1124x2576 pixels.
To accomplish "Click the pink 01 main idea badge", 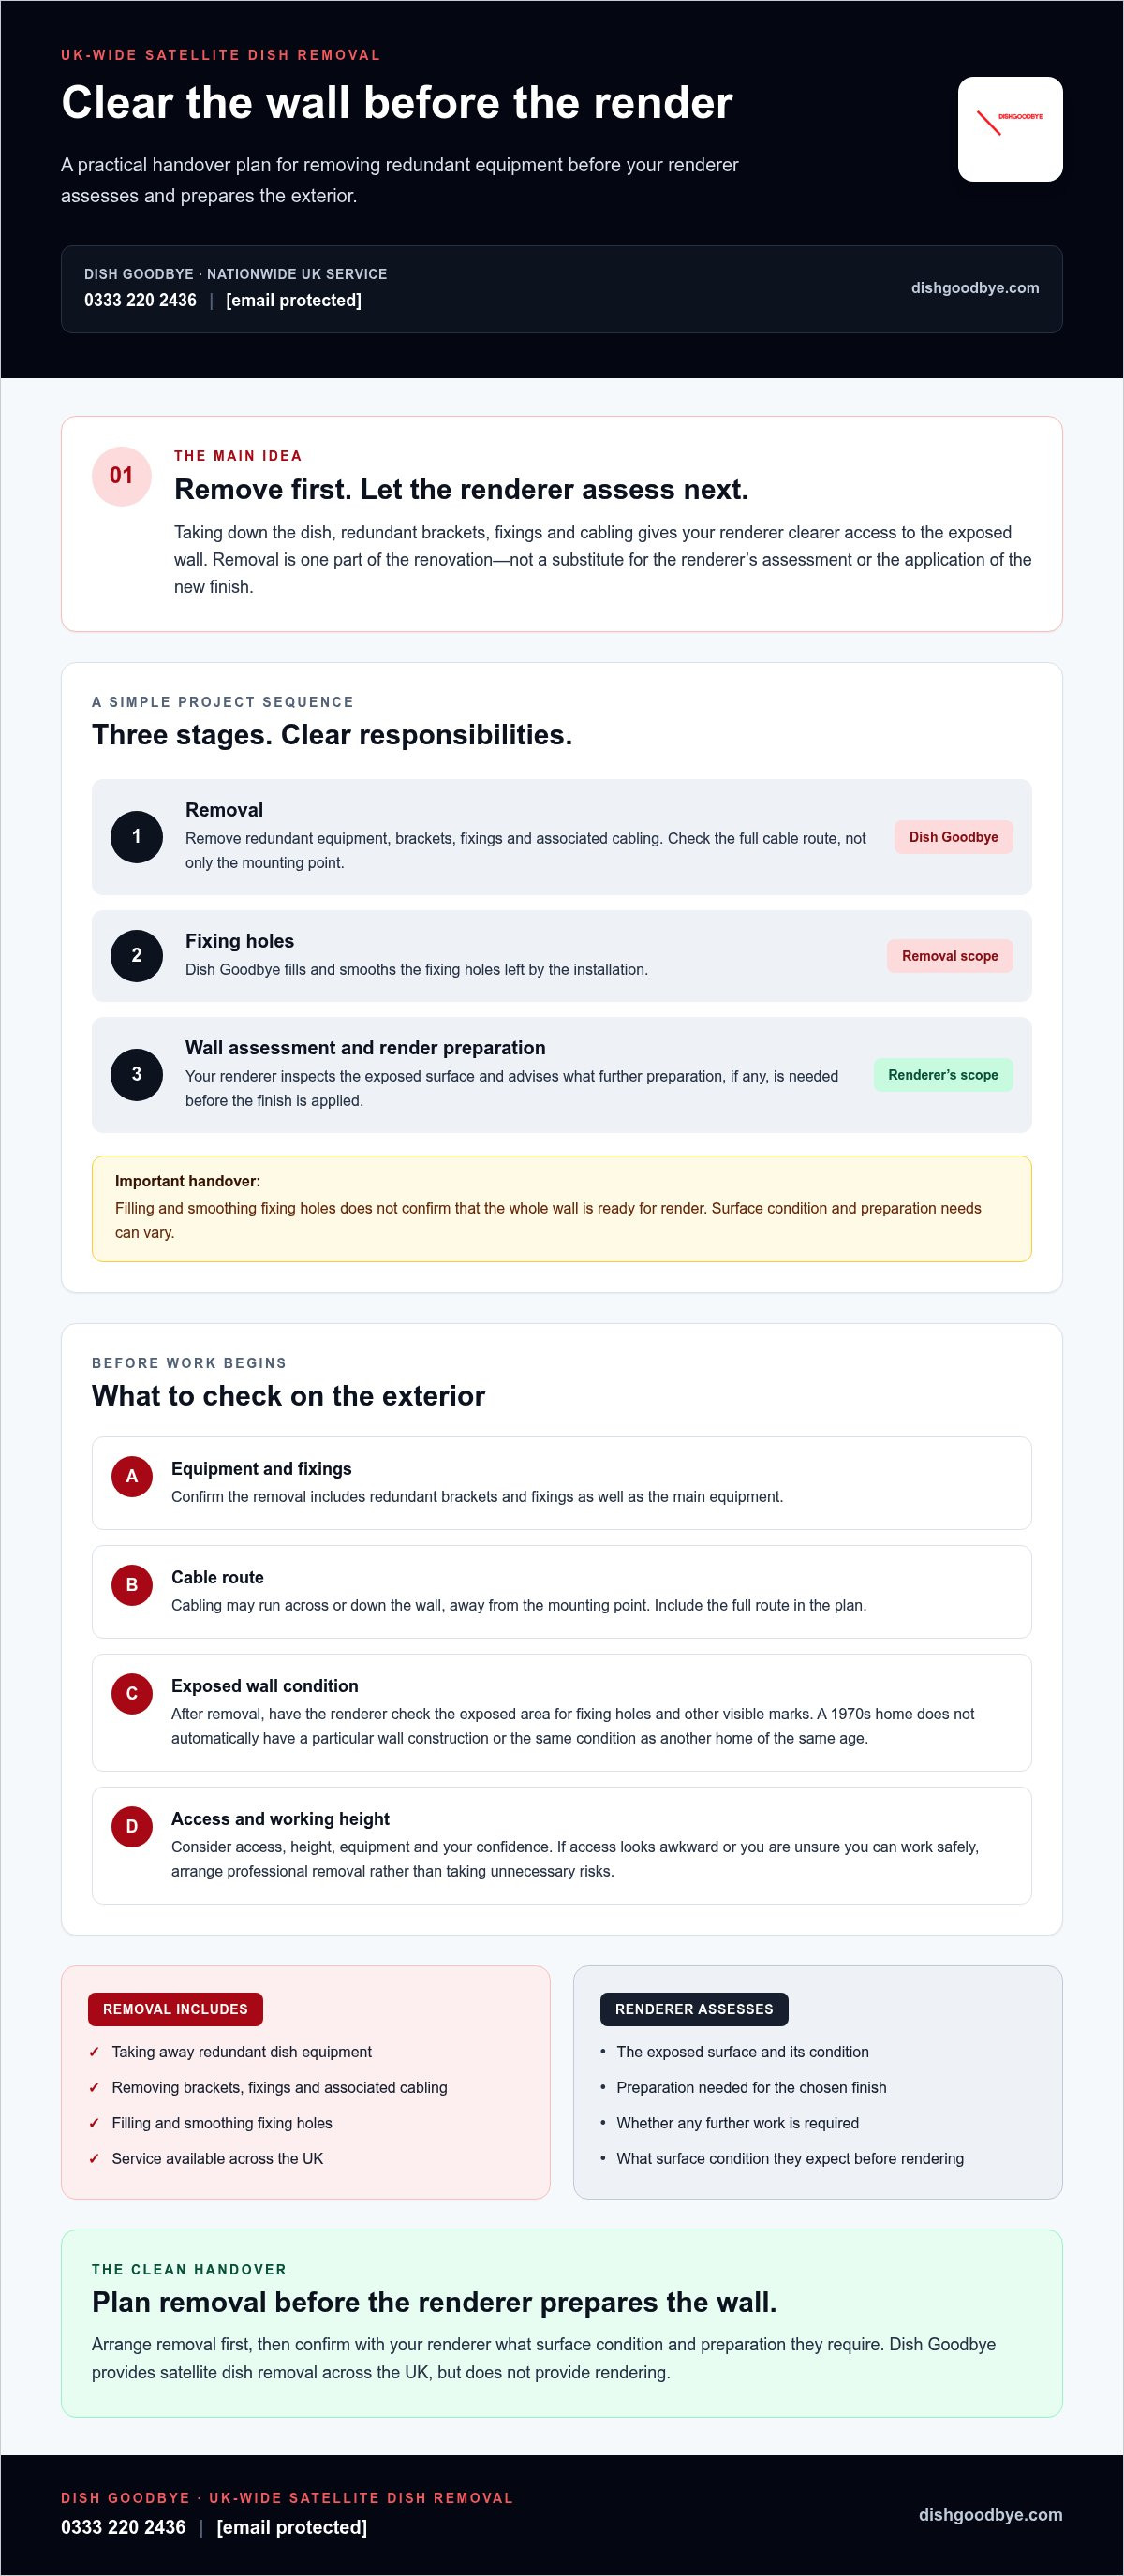I will pyautogui.click(x=121, y=476).
